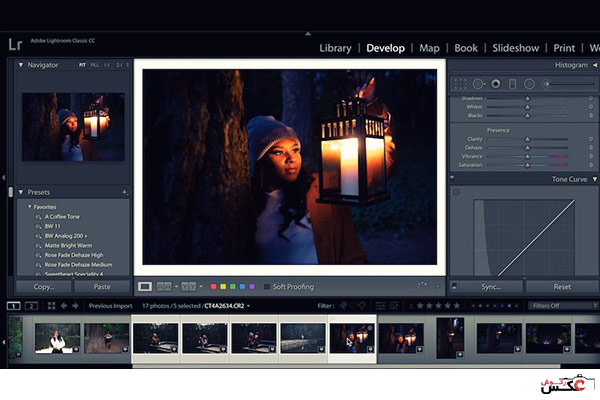This screenshot has height=400, width=600.
Task: Click badge on white dress thumbnail
Action: pyautogui.click(x=76, y=349)
